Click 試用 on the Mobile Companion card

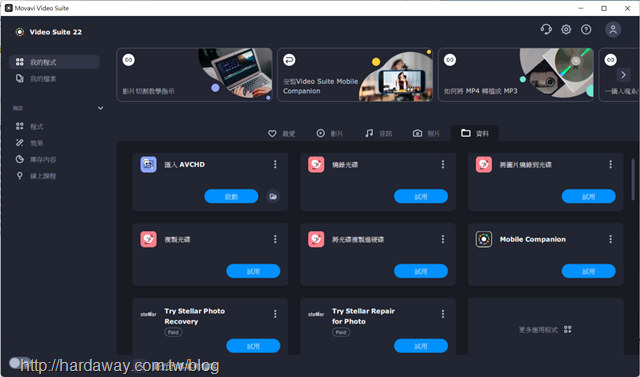pyautogui.click(x=589, y=271)
